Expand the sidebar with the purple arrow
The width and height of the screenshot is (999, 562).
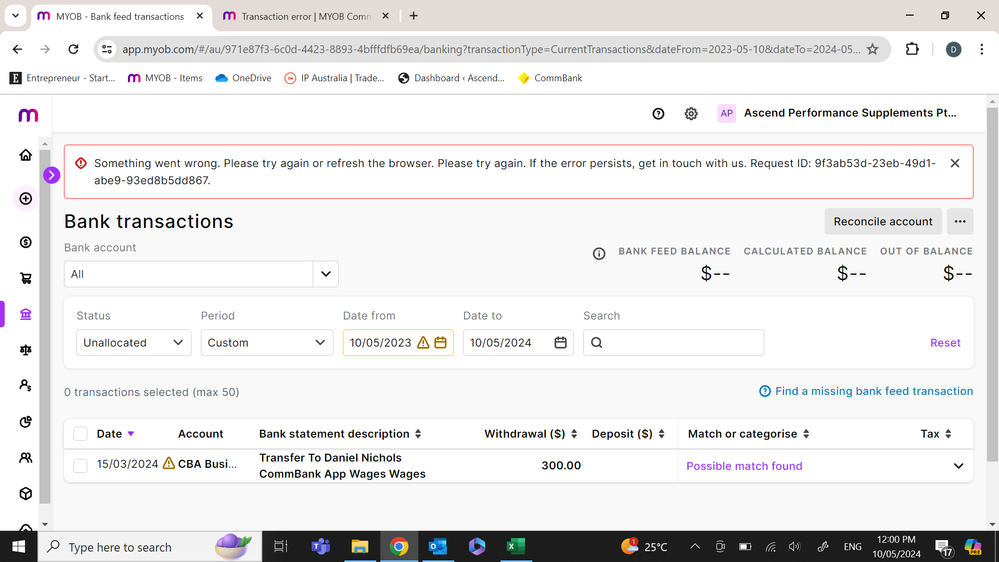coord(52,175)
